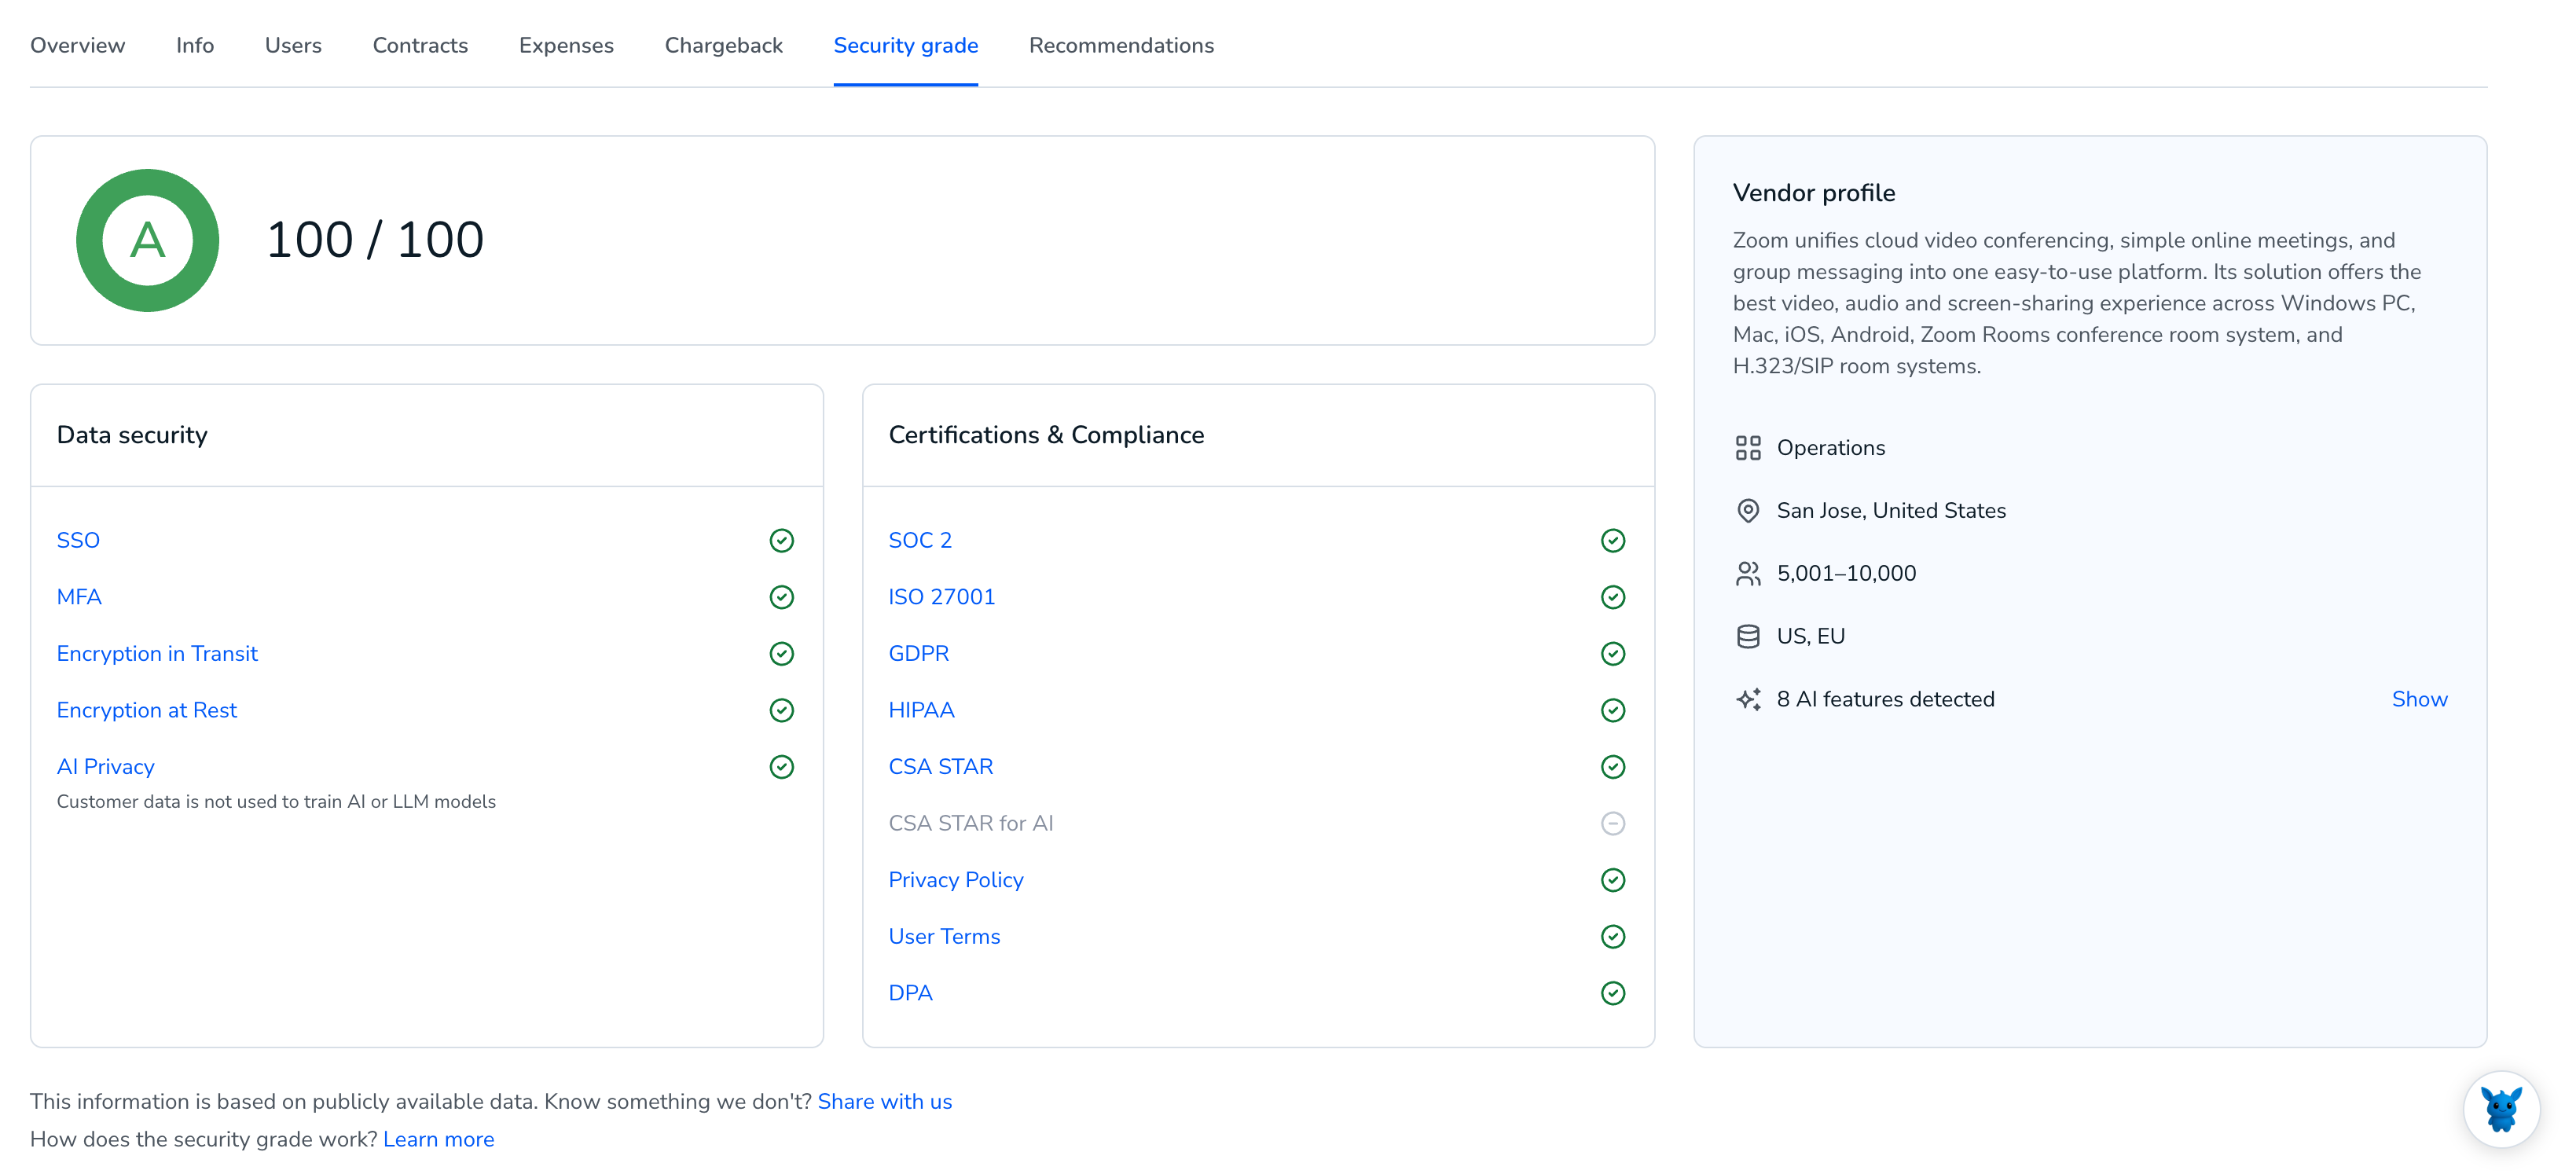The image size is (2576, 1174).
Task: Click the DPA check icon
Action: click(1613, 993)
